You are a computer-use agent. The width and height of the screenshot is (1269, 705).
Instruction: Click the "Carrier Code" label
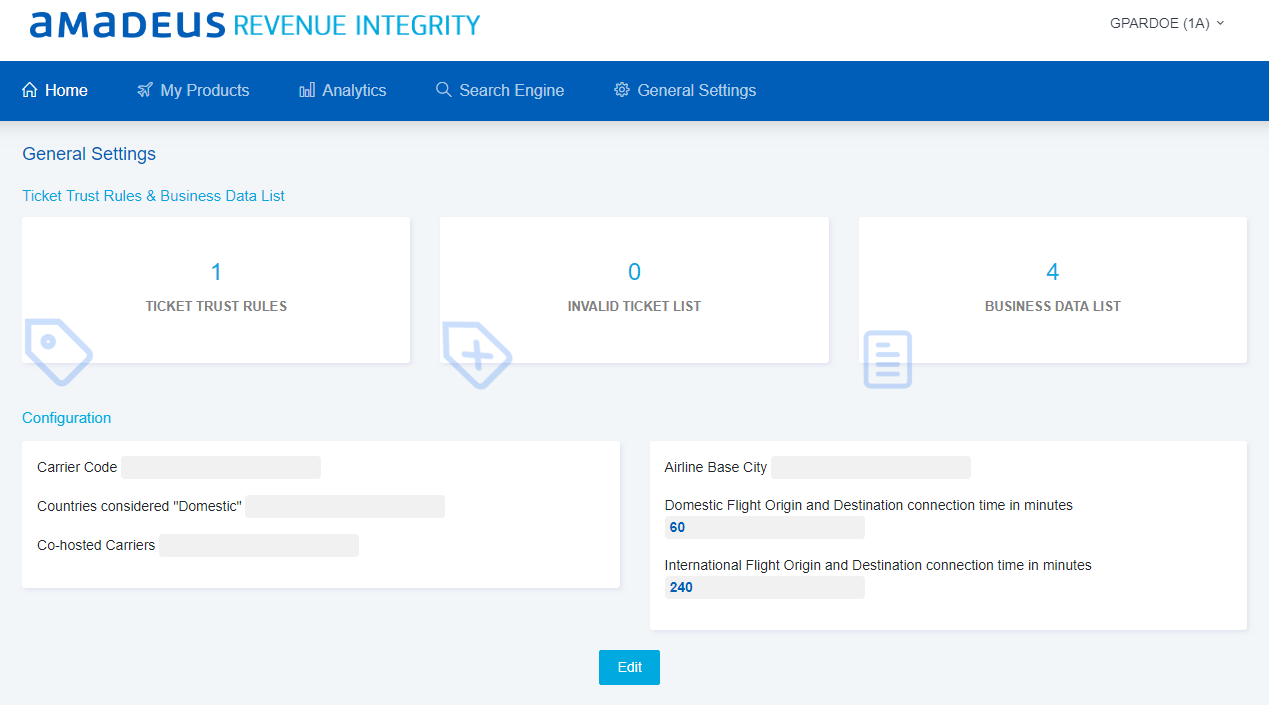(x=77, y=467)
